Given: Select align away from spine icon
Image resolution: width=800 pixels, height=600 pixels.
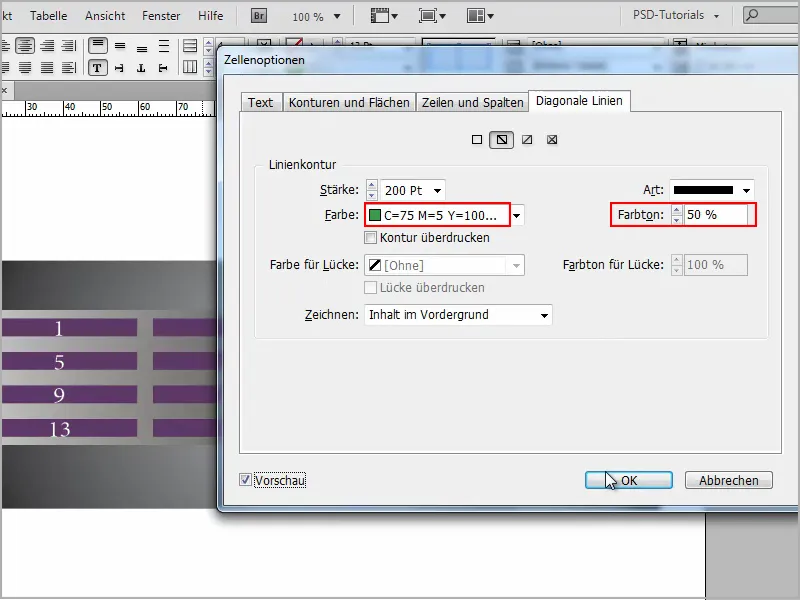Looking at the screenshot, I should 68,46.
